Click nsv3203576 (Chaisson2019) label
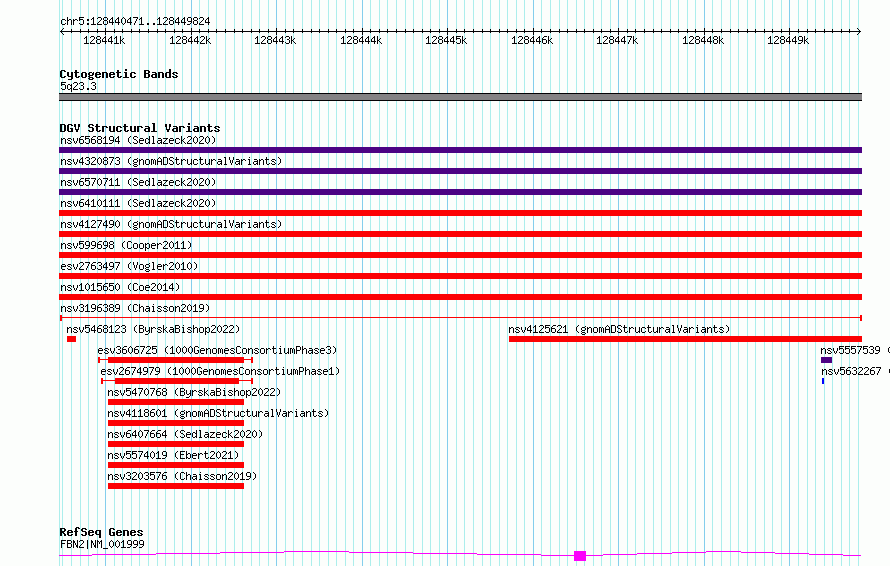890x566 pixels. point(182,476)
